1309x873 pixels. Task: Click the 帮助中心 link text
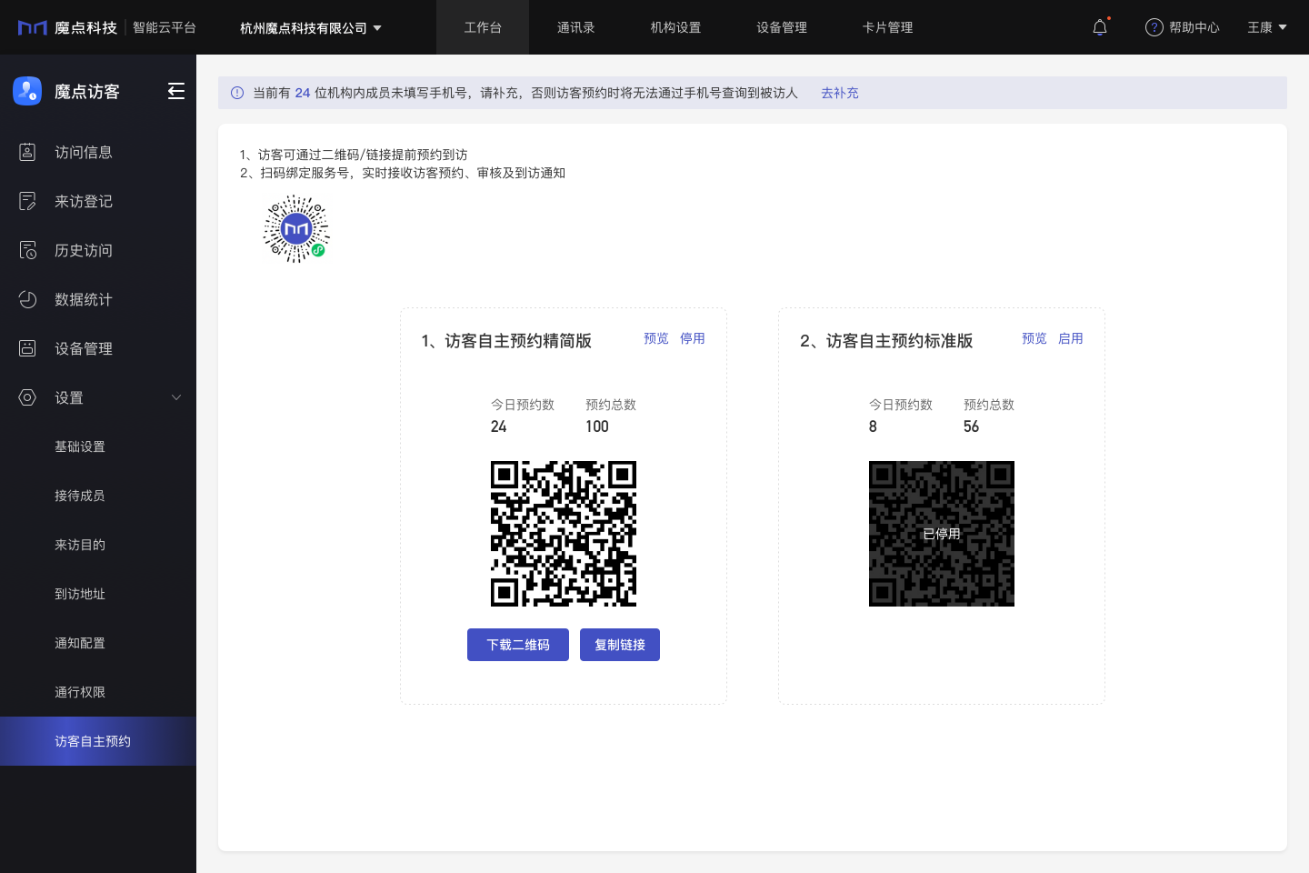(1195, 27)
